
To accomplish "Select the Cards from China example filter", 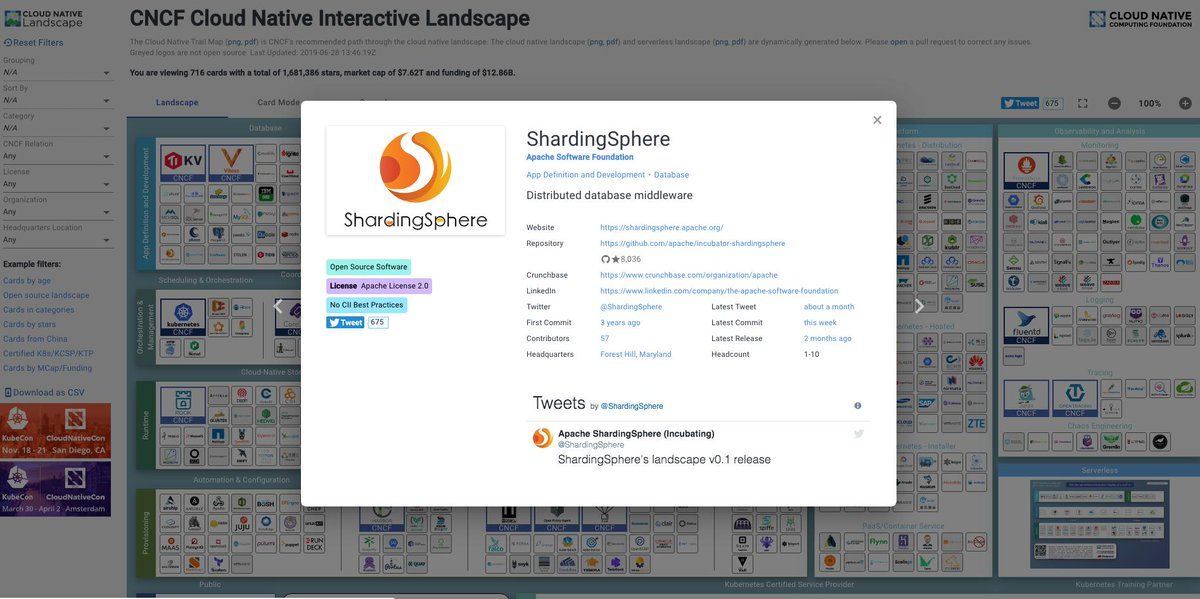I will point(35,339).
